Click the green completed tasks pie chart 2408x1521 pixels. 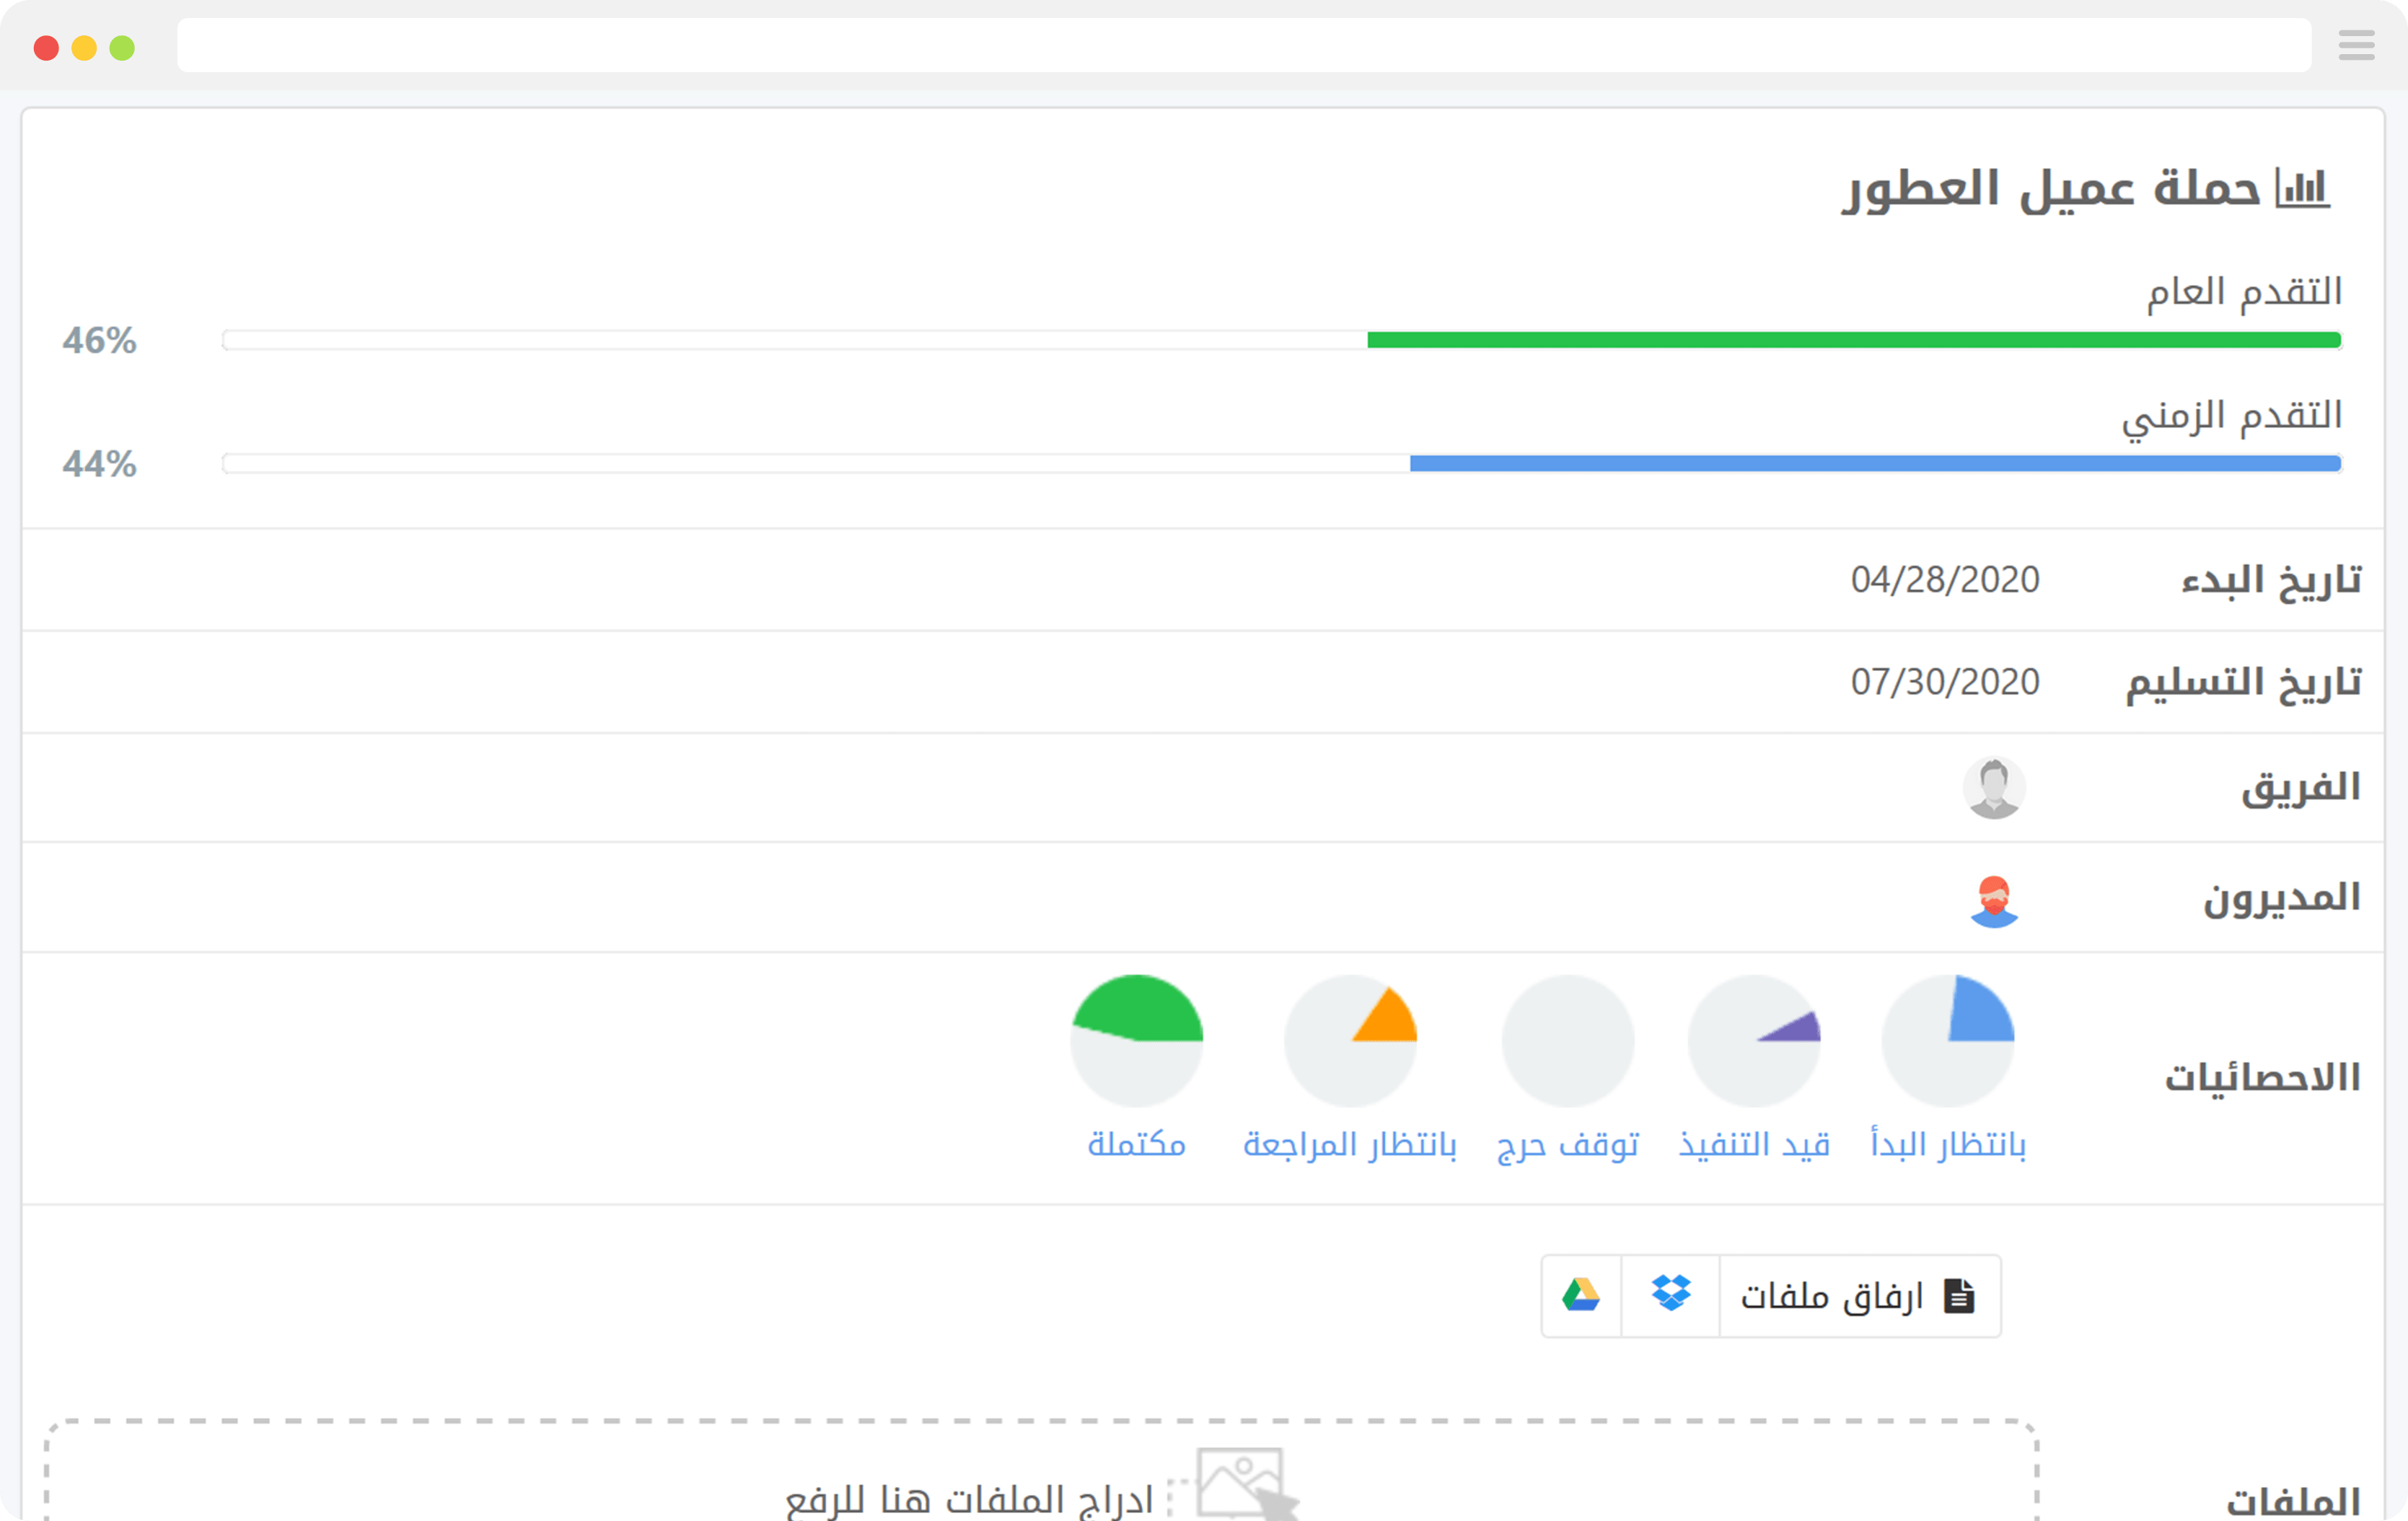click(x=1136, y=1040)
